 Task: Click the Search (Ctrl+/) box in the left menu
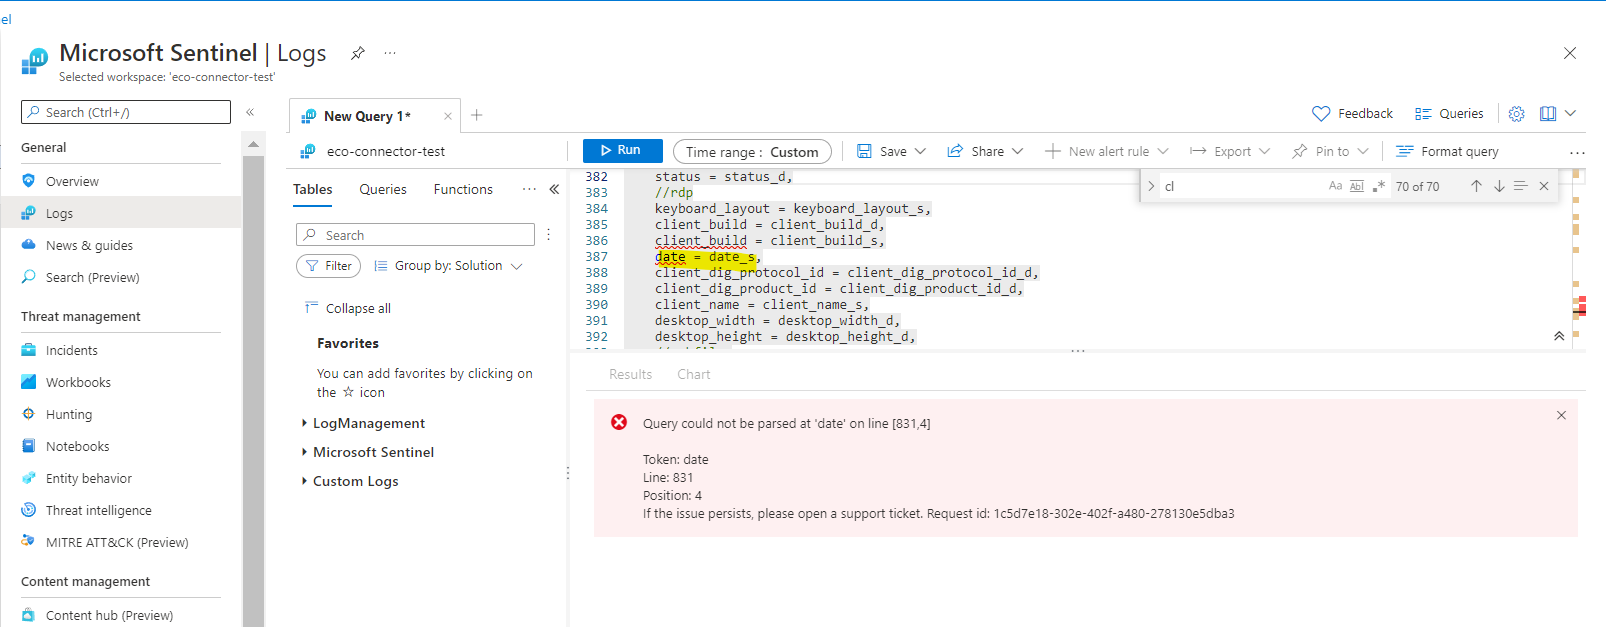point(126,112)
